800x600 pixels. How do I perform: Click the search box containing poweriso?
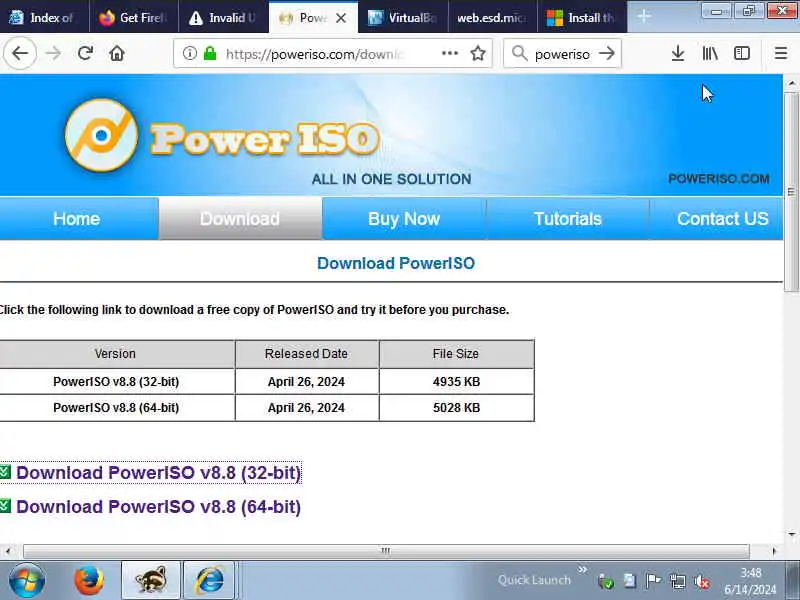point(562,54)
